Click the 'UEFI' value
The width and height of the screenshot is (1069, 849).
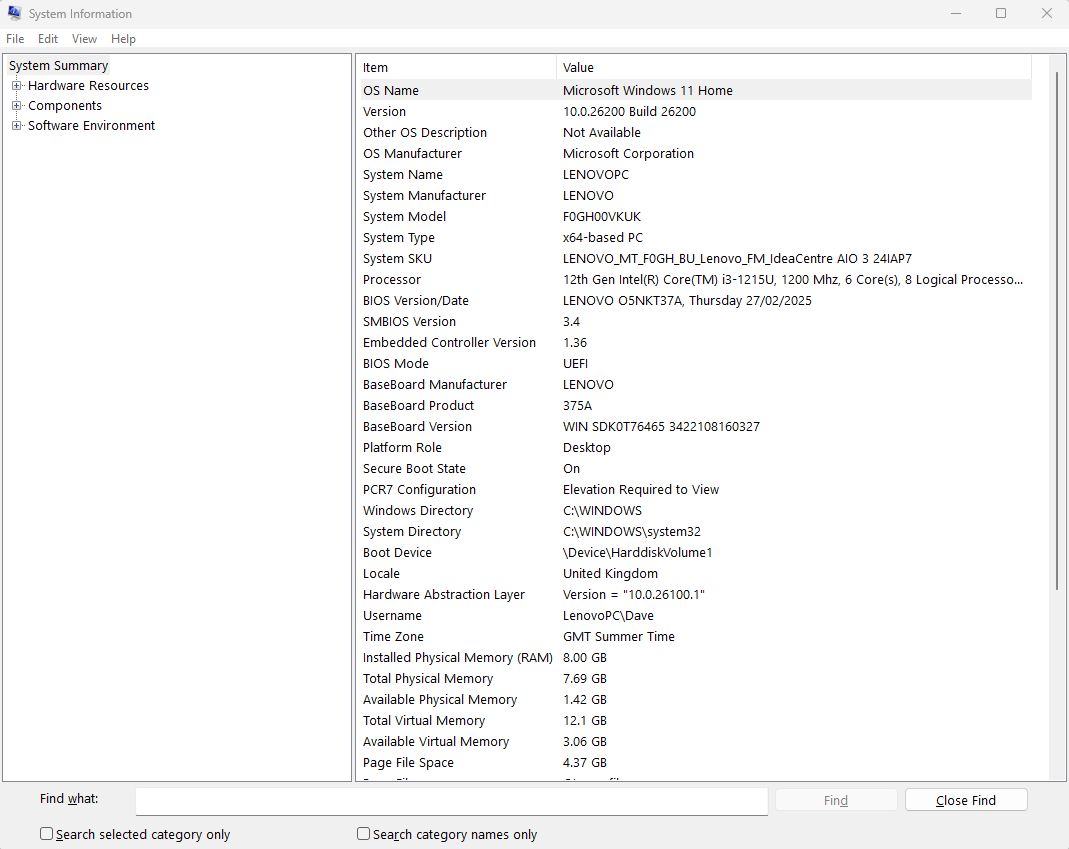pos(575,364)
